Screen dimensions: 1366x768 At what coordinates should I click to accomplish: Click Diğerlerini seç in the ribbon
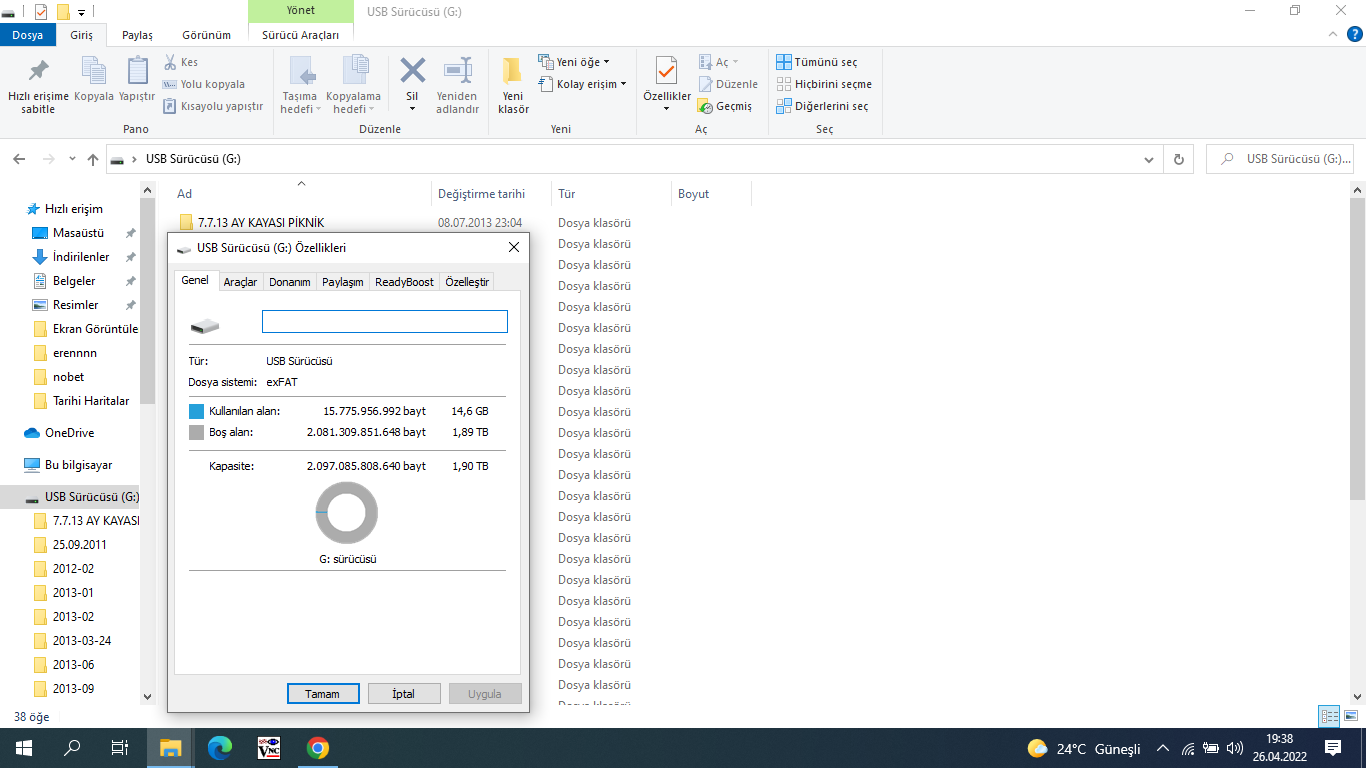point(822,106)
